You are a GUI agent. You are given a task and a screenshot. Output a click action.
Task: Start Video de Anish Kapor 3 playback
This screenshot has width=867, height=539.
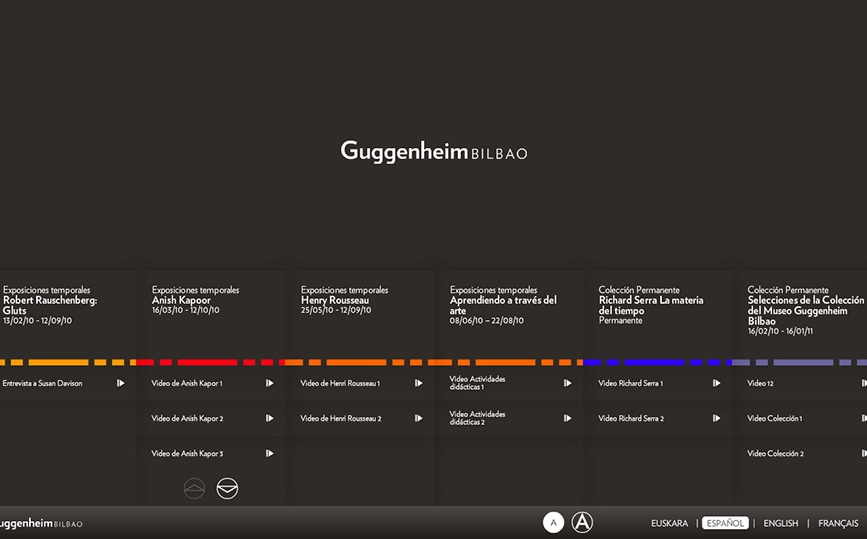pos(269,453)
